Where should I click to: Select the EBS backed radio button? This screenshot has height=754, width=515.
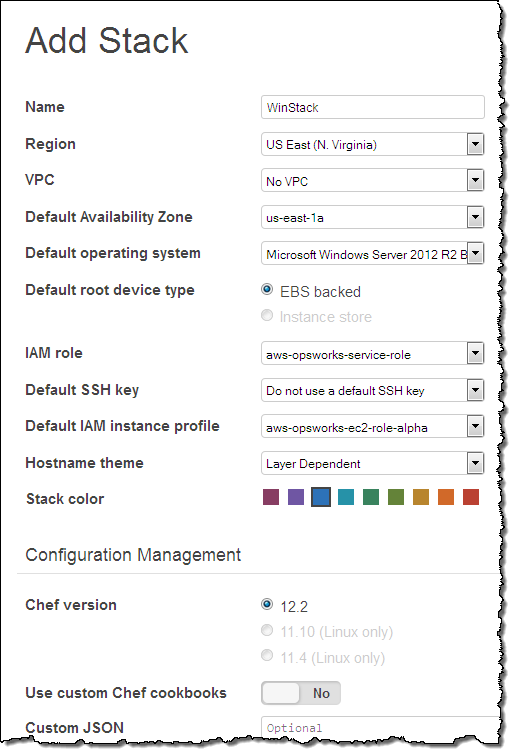pyautogui.click(x=267, y=289)
